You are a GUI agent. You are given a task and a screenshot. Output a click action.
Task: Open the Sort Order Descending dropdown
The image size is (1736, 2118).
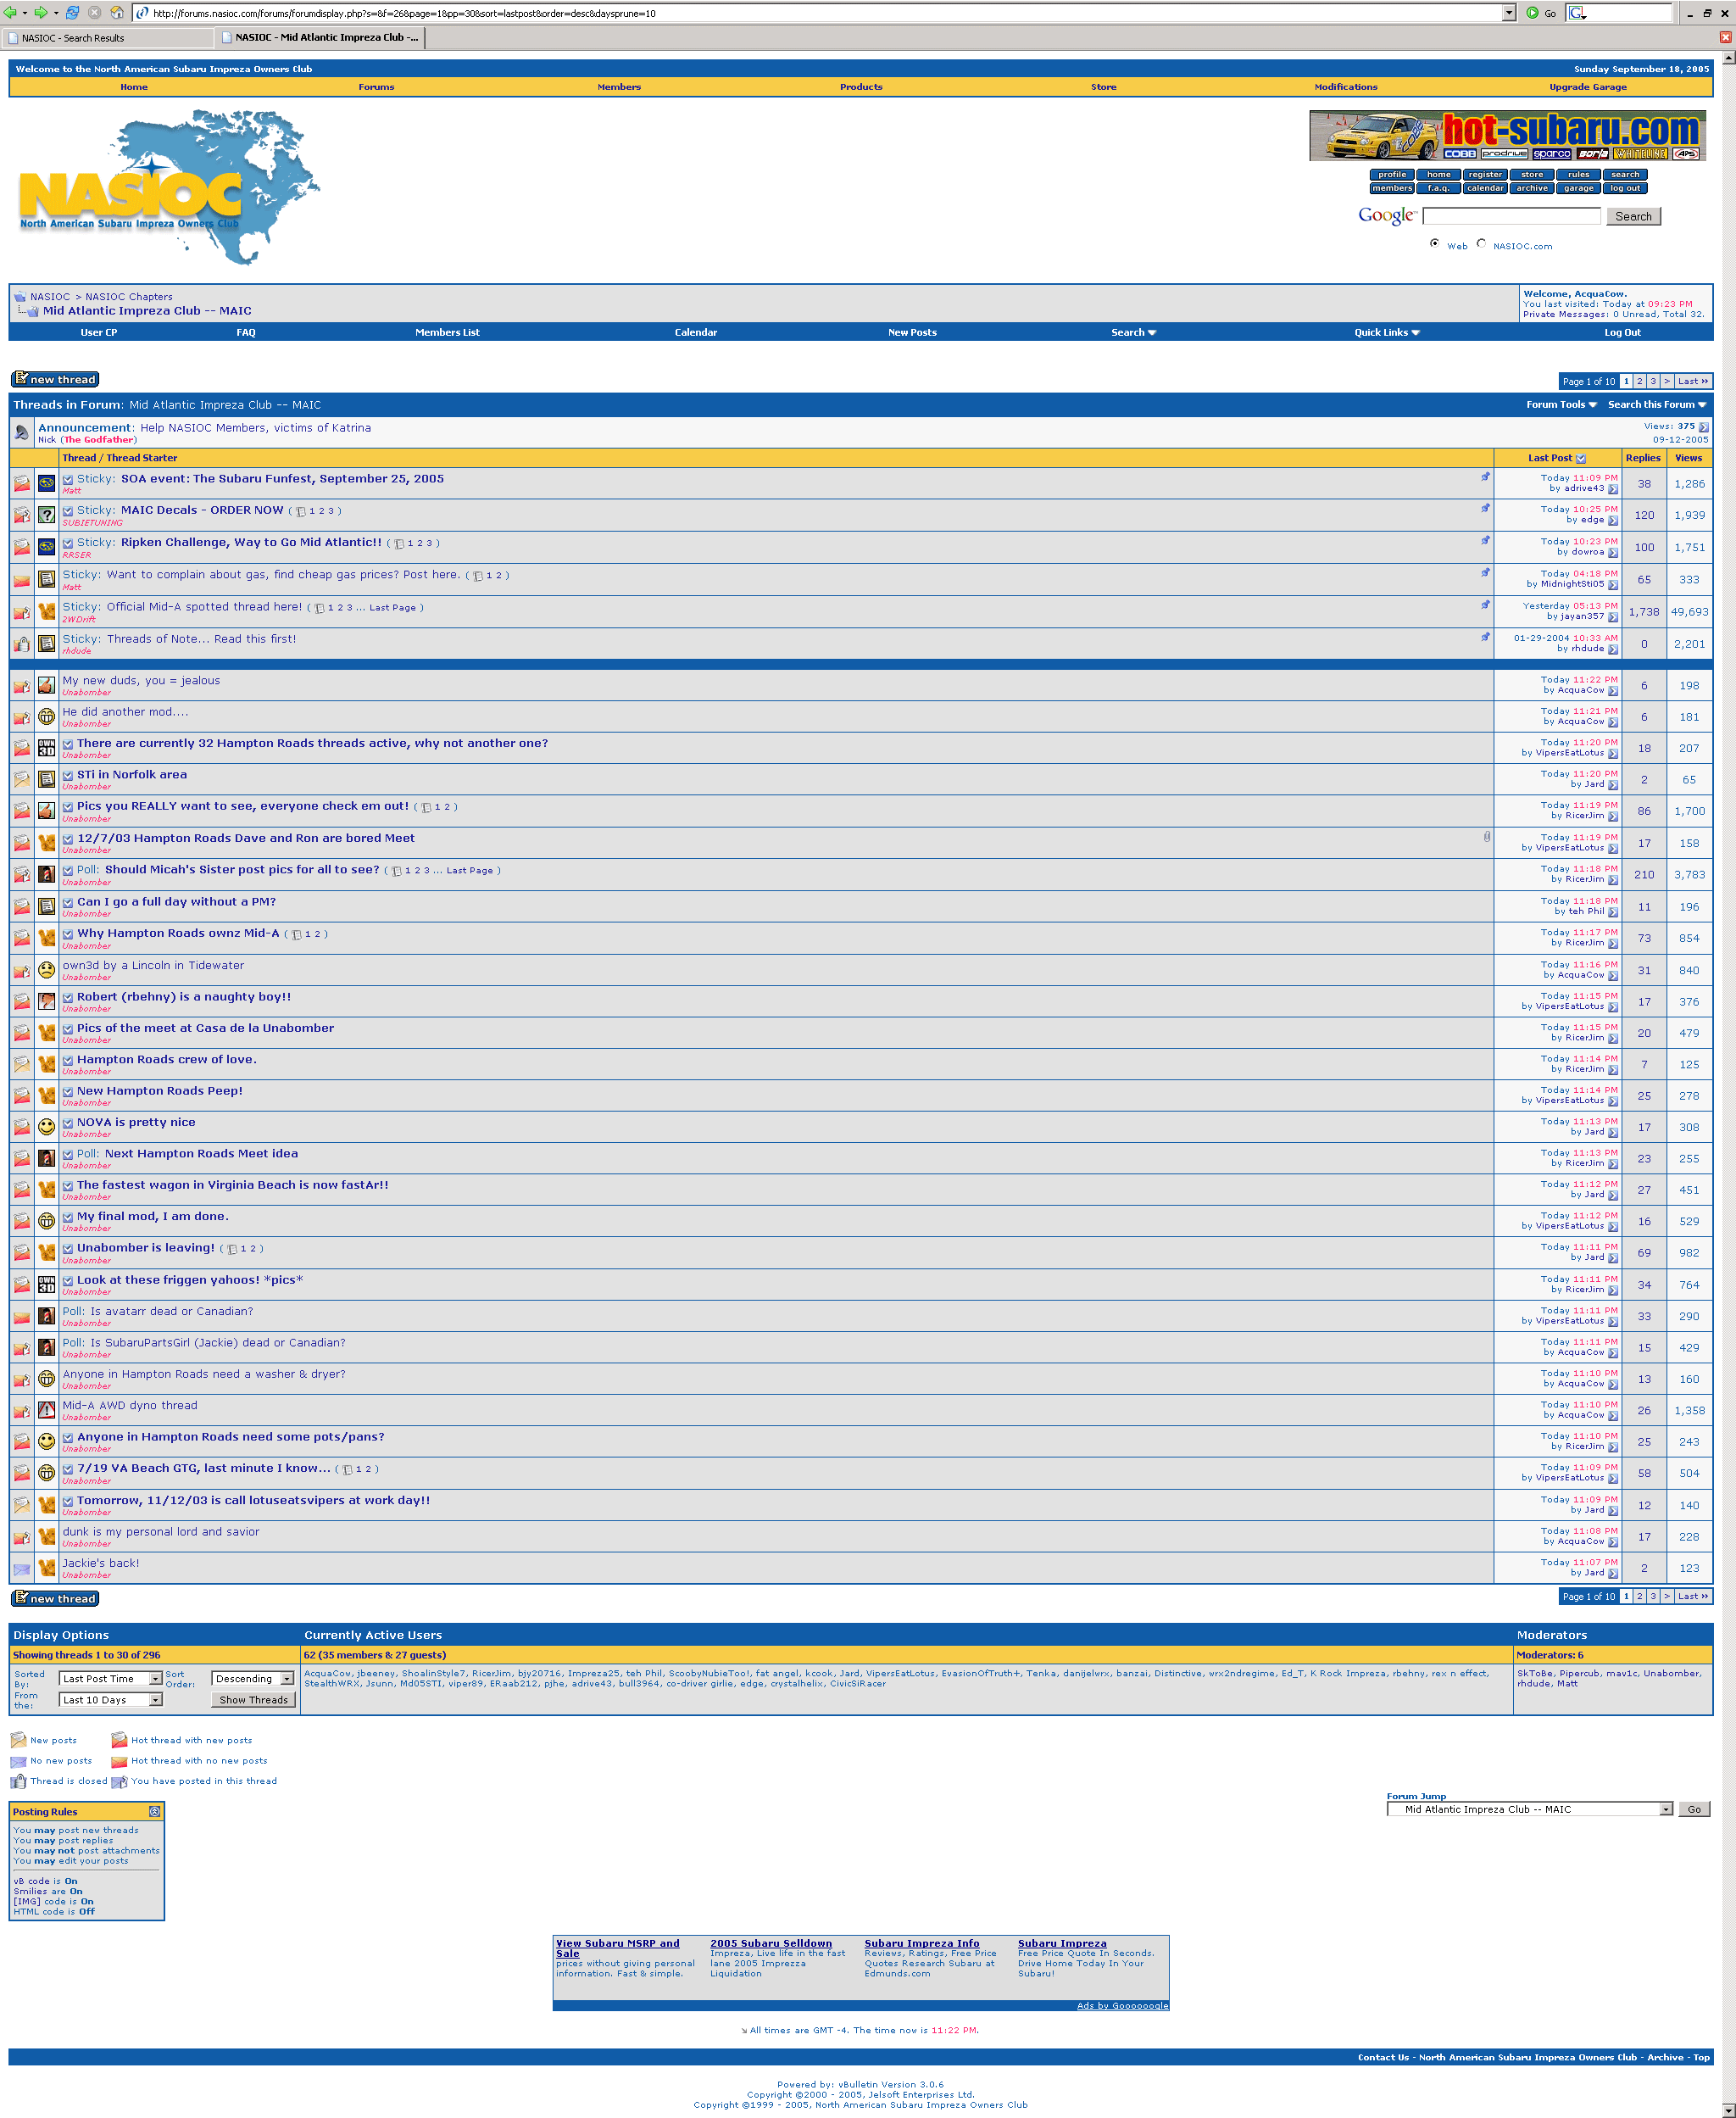point(253,1679)
